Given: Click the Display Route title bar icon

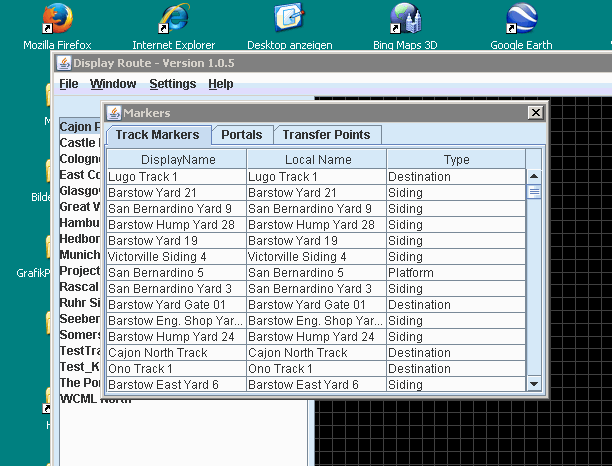Looking at the screenshot, I should coord(64,63).
